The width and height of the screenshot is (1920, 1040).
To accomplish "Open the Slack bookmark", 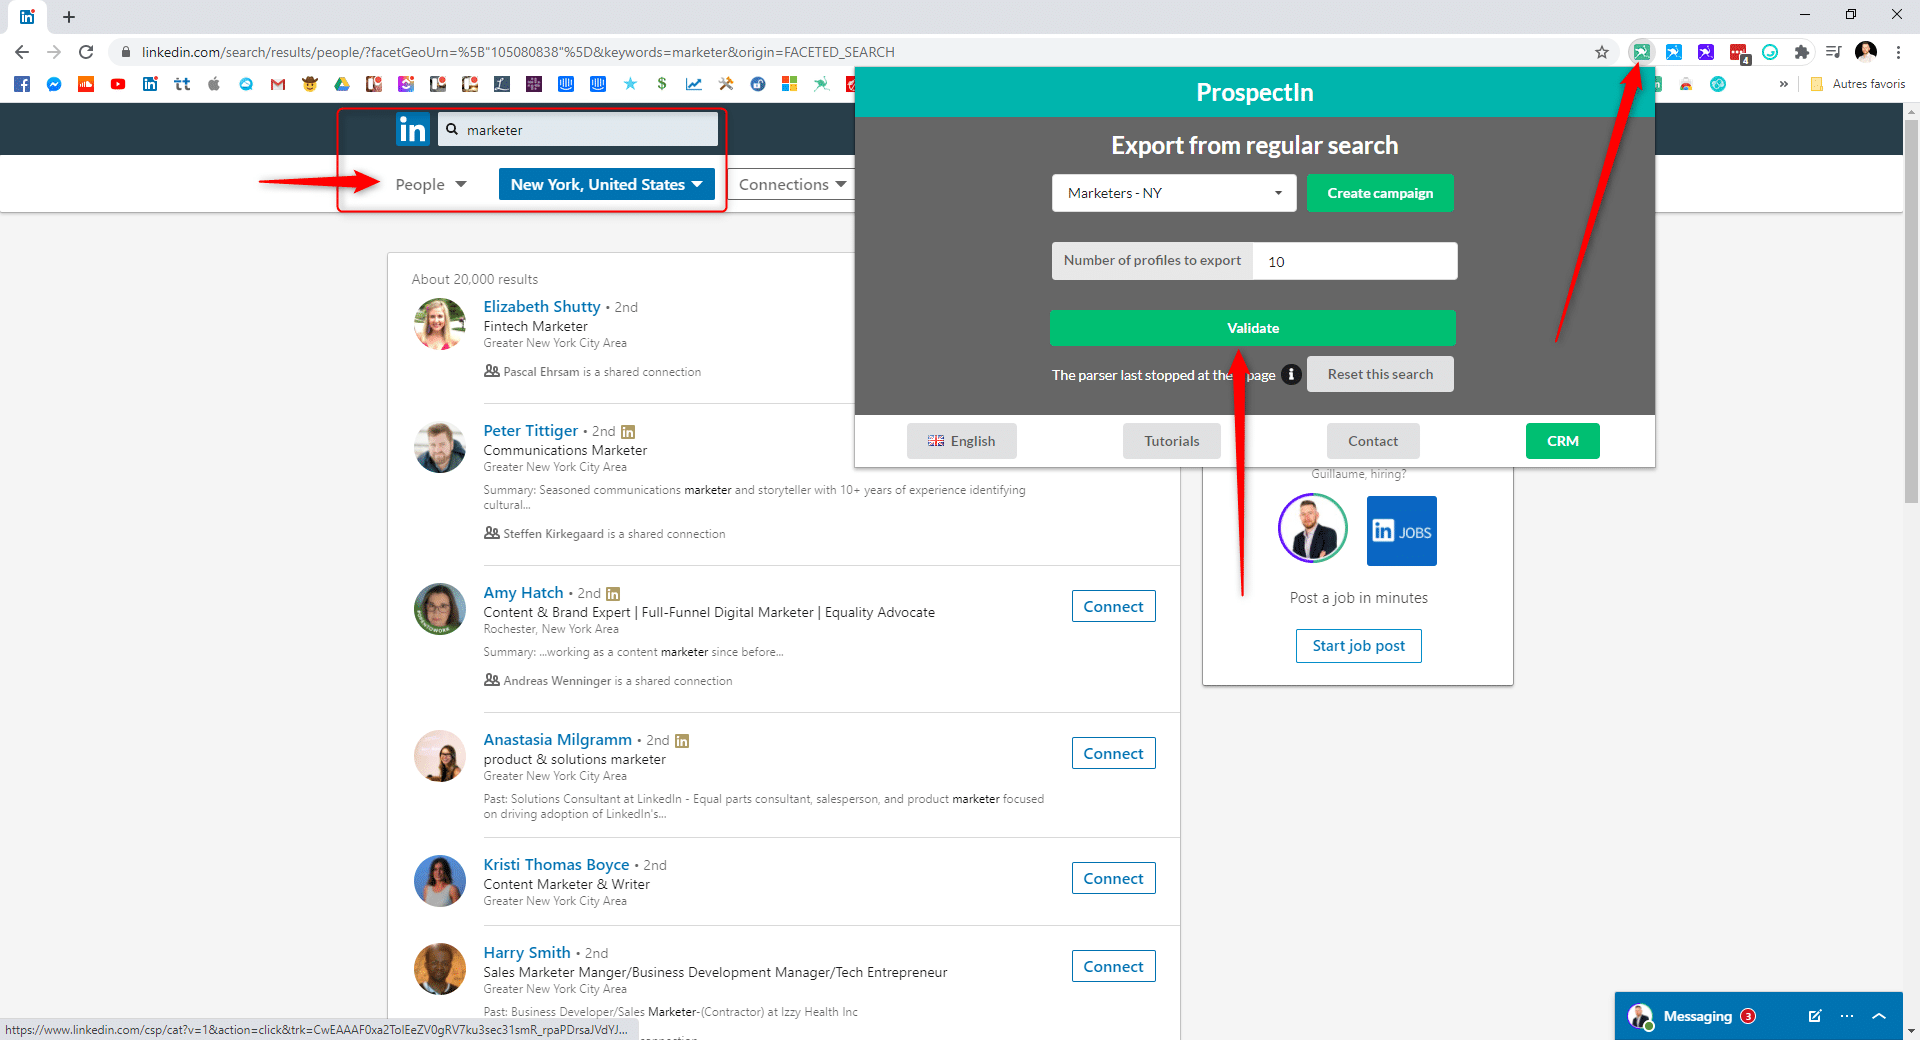I will [534, 84].
